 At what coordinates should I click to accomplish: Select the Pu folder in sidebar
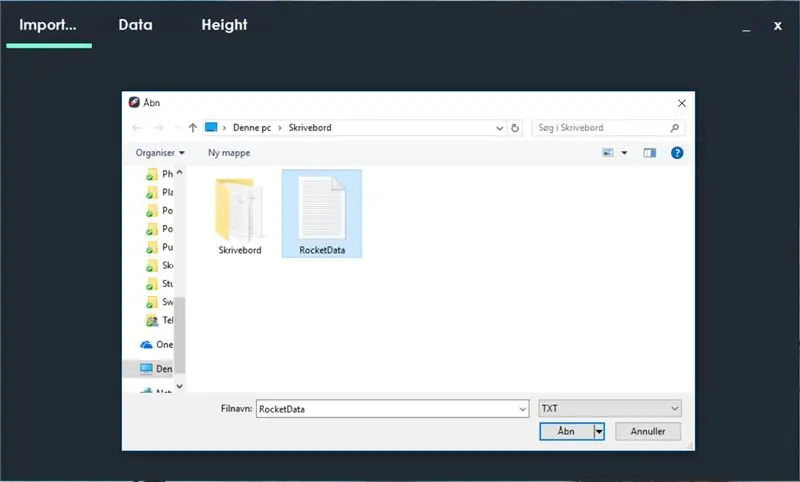pos(159,247)
